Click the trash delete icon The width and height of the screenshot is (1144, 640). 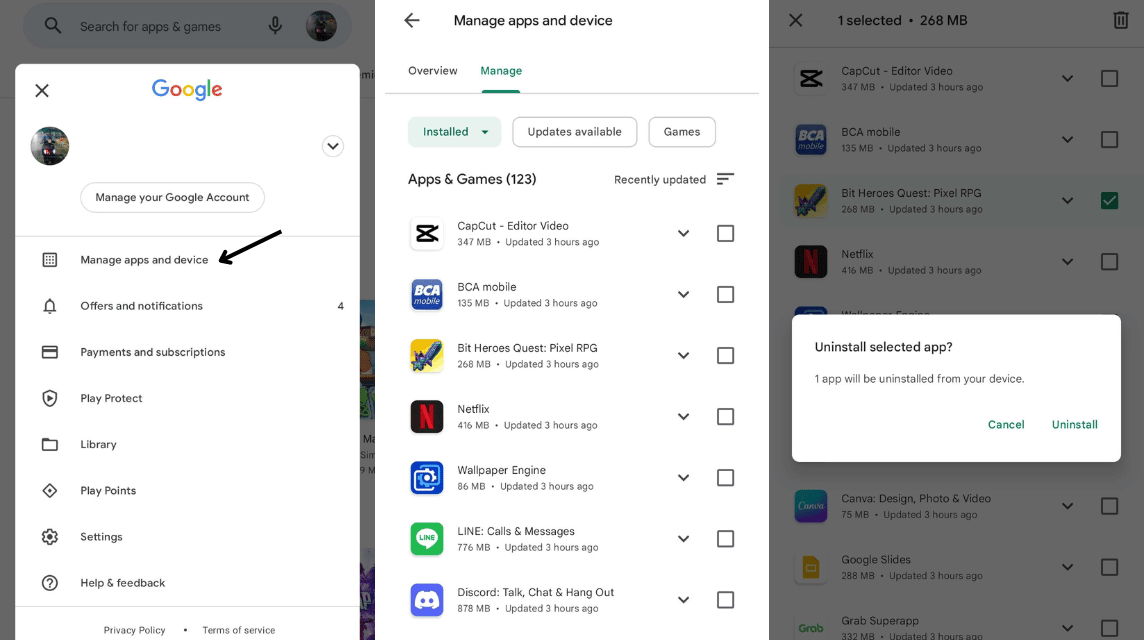tap(1121, 20)
